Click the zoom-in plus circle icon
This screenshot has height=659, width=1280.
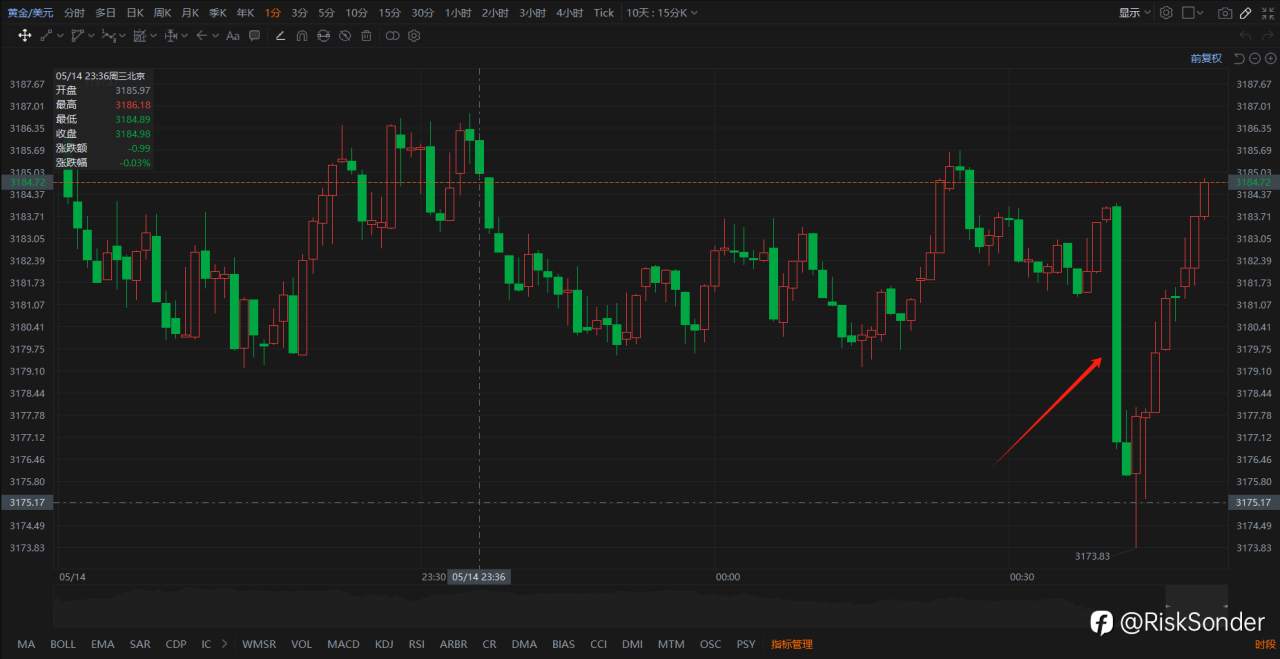click(1270, 58)
